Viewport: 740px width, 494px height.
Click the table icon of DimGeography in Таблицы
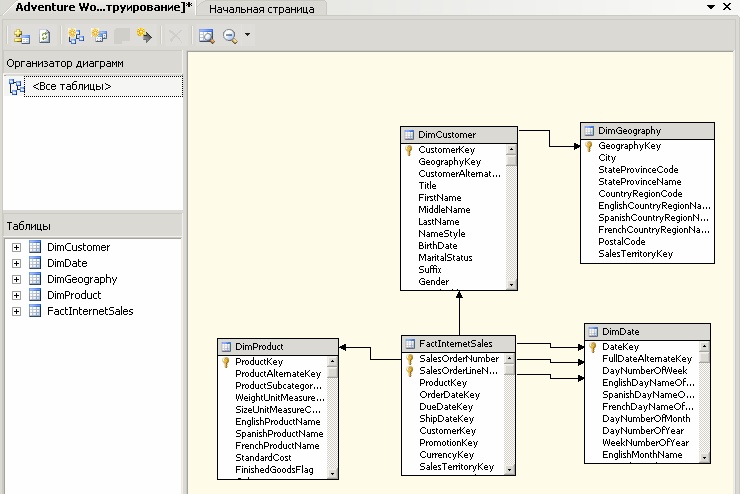(35, 279)
